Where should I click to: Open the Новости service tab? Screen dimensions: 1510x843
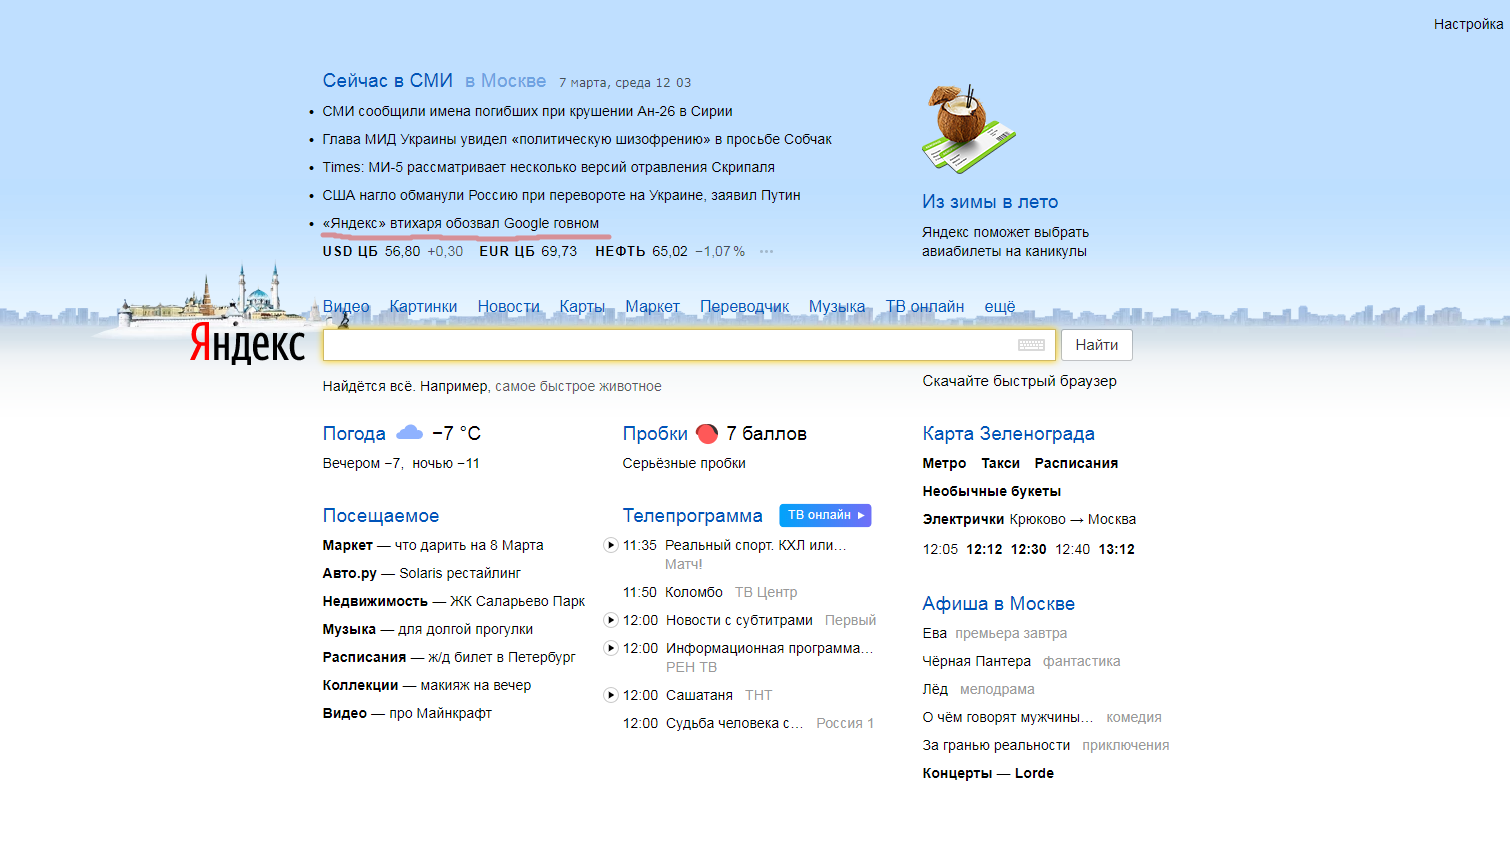click(x=508, y=306)
